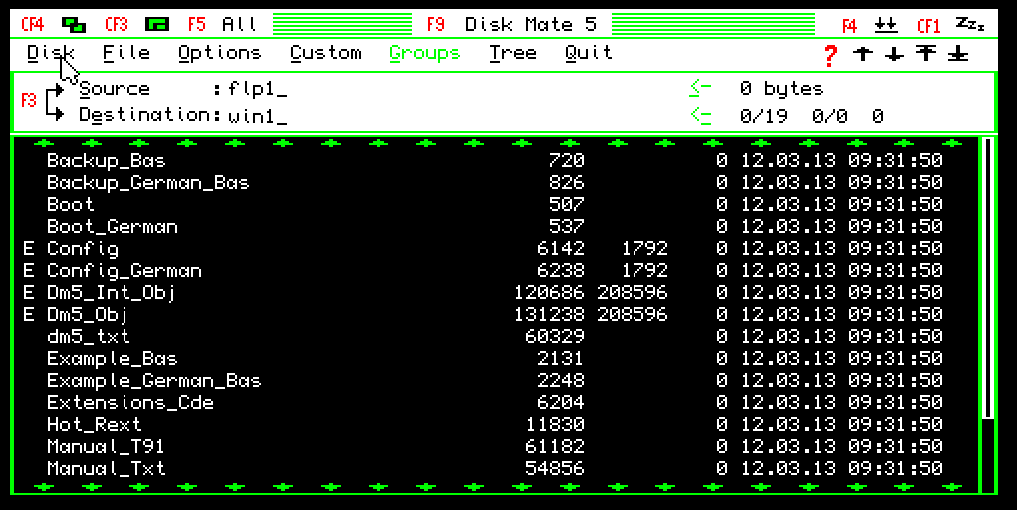1017x510 pixels.
Task: Click the jump-to-top arrow icon
Action: (x=926, y=55)
